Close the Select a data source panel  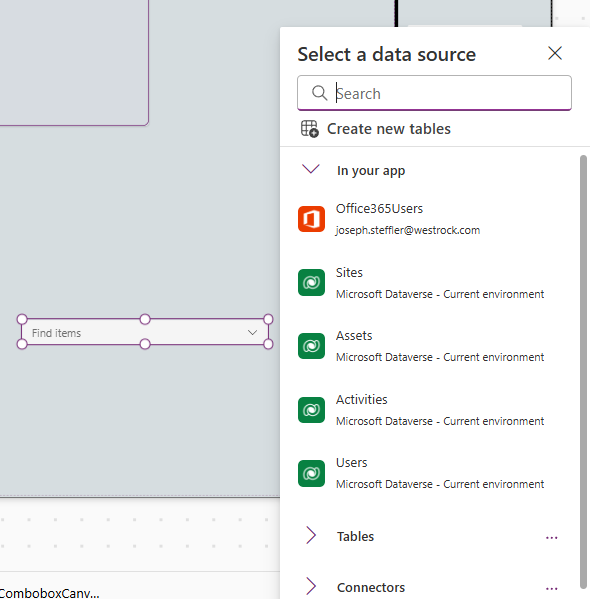pyautogui.click(x=555, y=53)
